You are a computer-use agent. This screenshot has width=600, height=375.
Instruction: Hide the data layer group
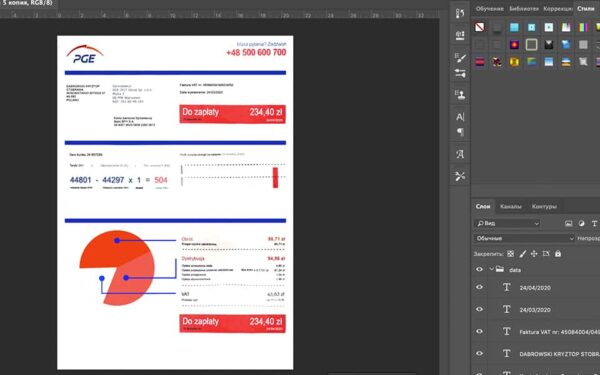click(x=479, y=269)
